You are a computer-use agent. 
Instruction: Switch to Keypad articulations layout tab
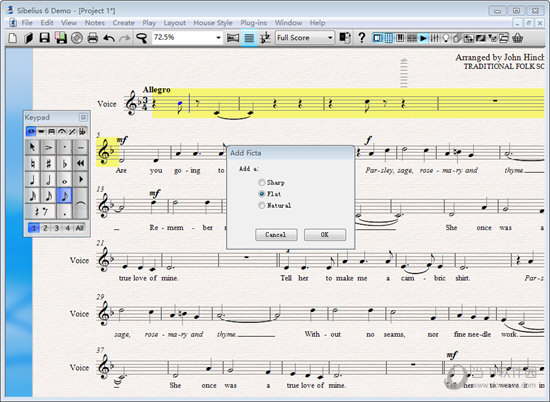62,132
